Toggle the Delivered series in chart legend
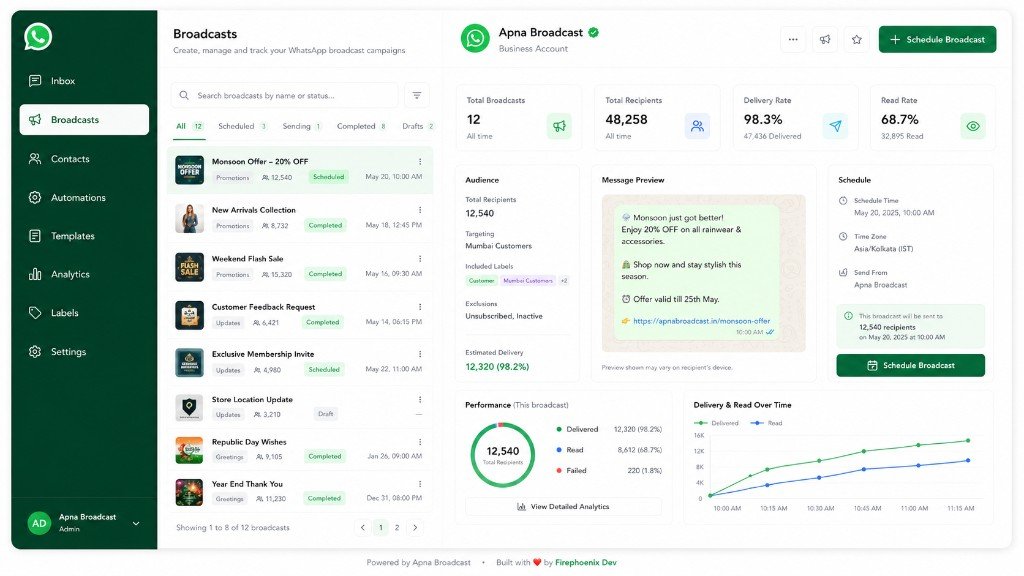This screenshot has height=576, width=1024. point(716,423)
